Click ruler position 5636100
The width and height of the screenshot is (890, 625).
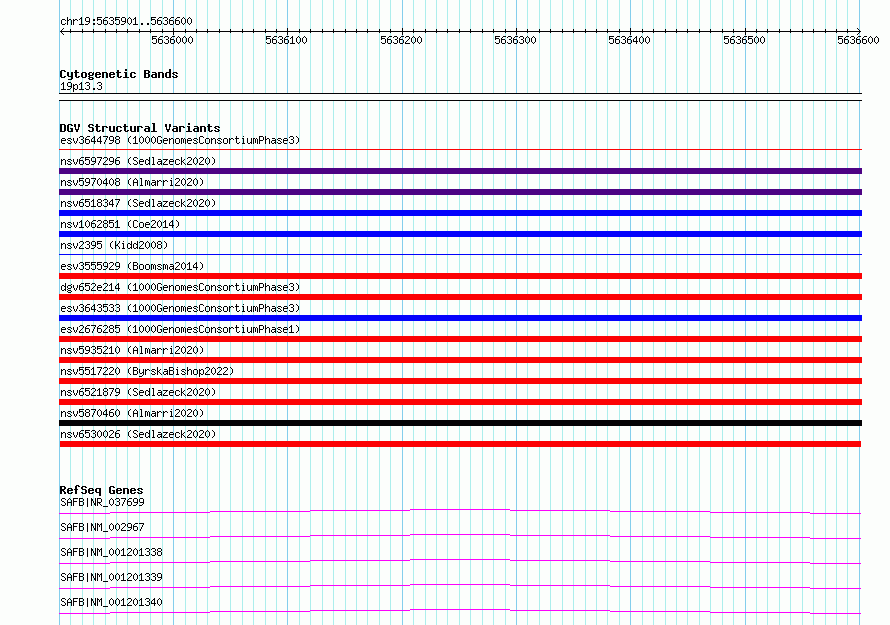point(286,40)
